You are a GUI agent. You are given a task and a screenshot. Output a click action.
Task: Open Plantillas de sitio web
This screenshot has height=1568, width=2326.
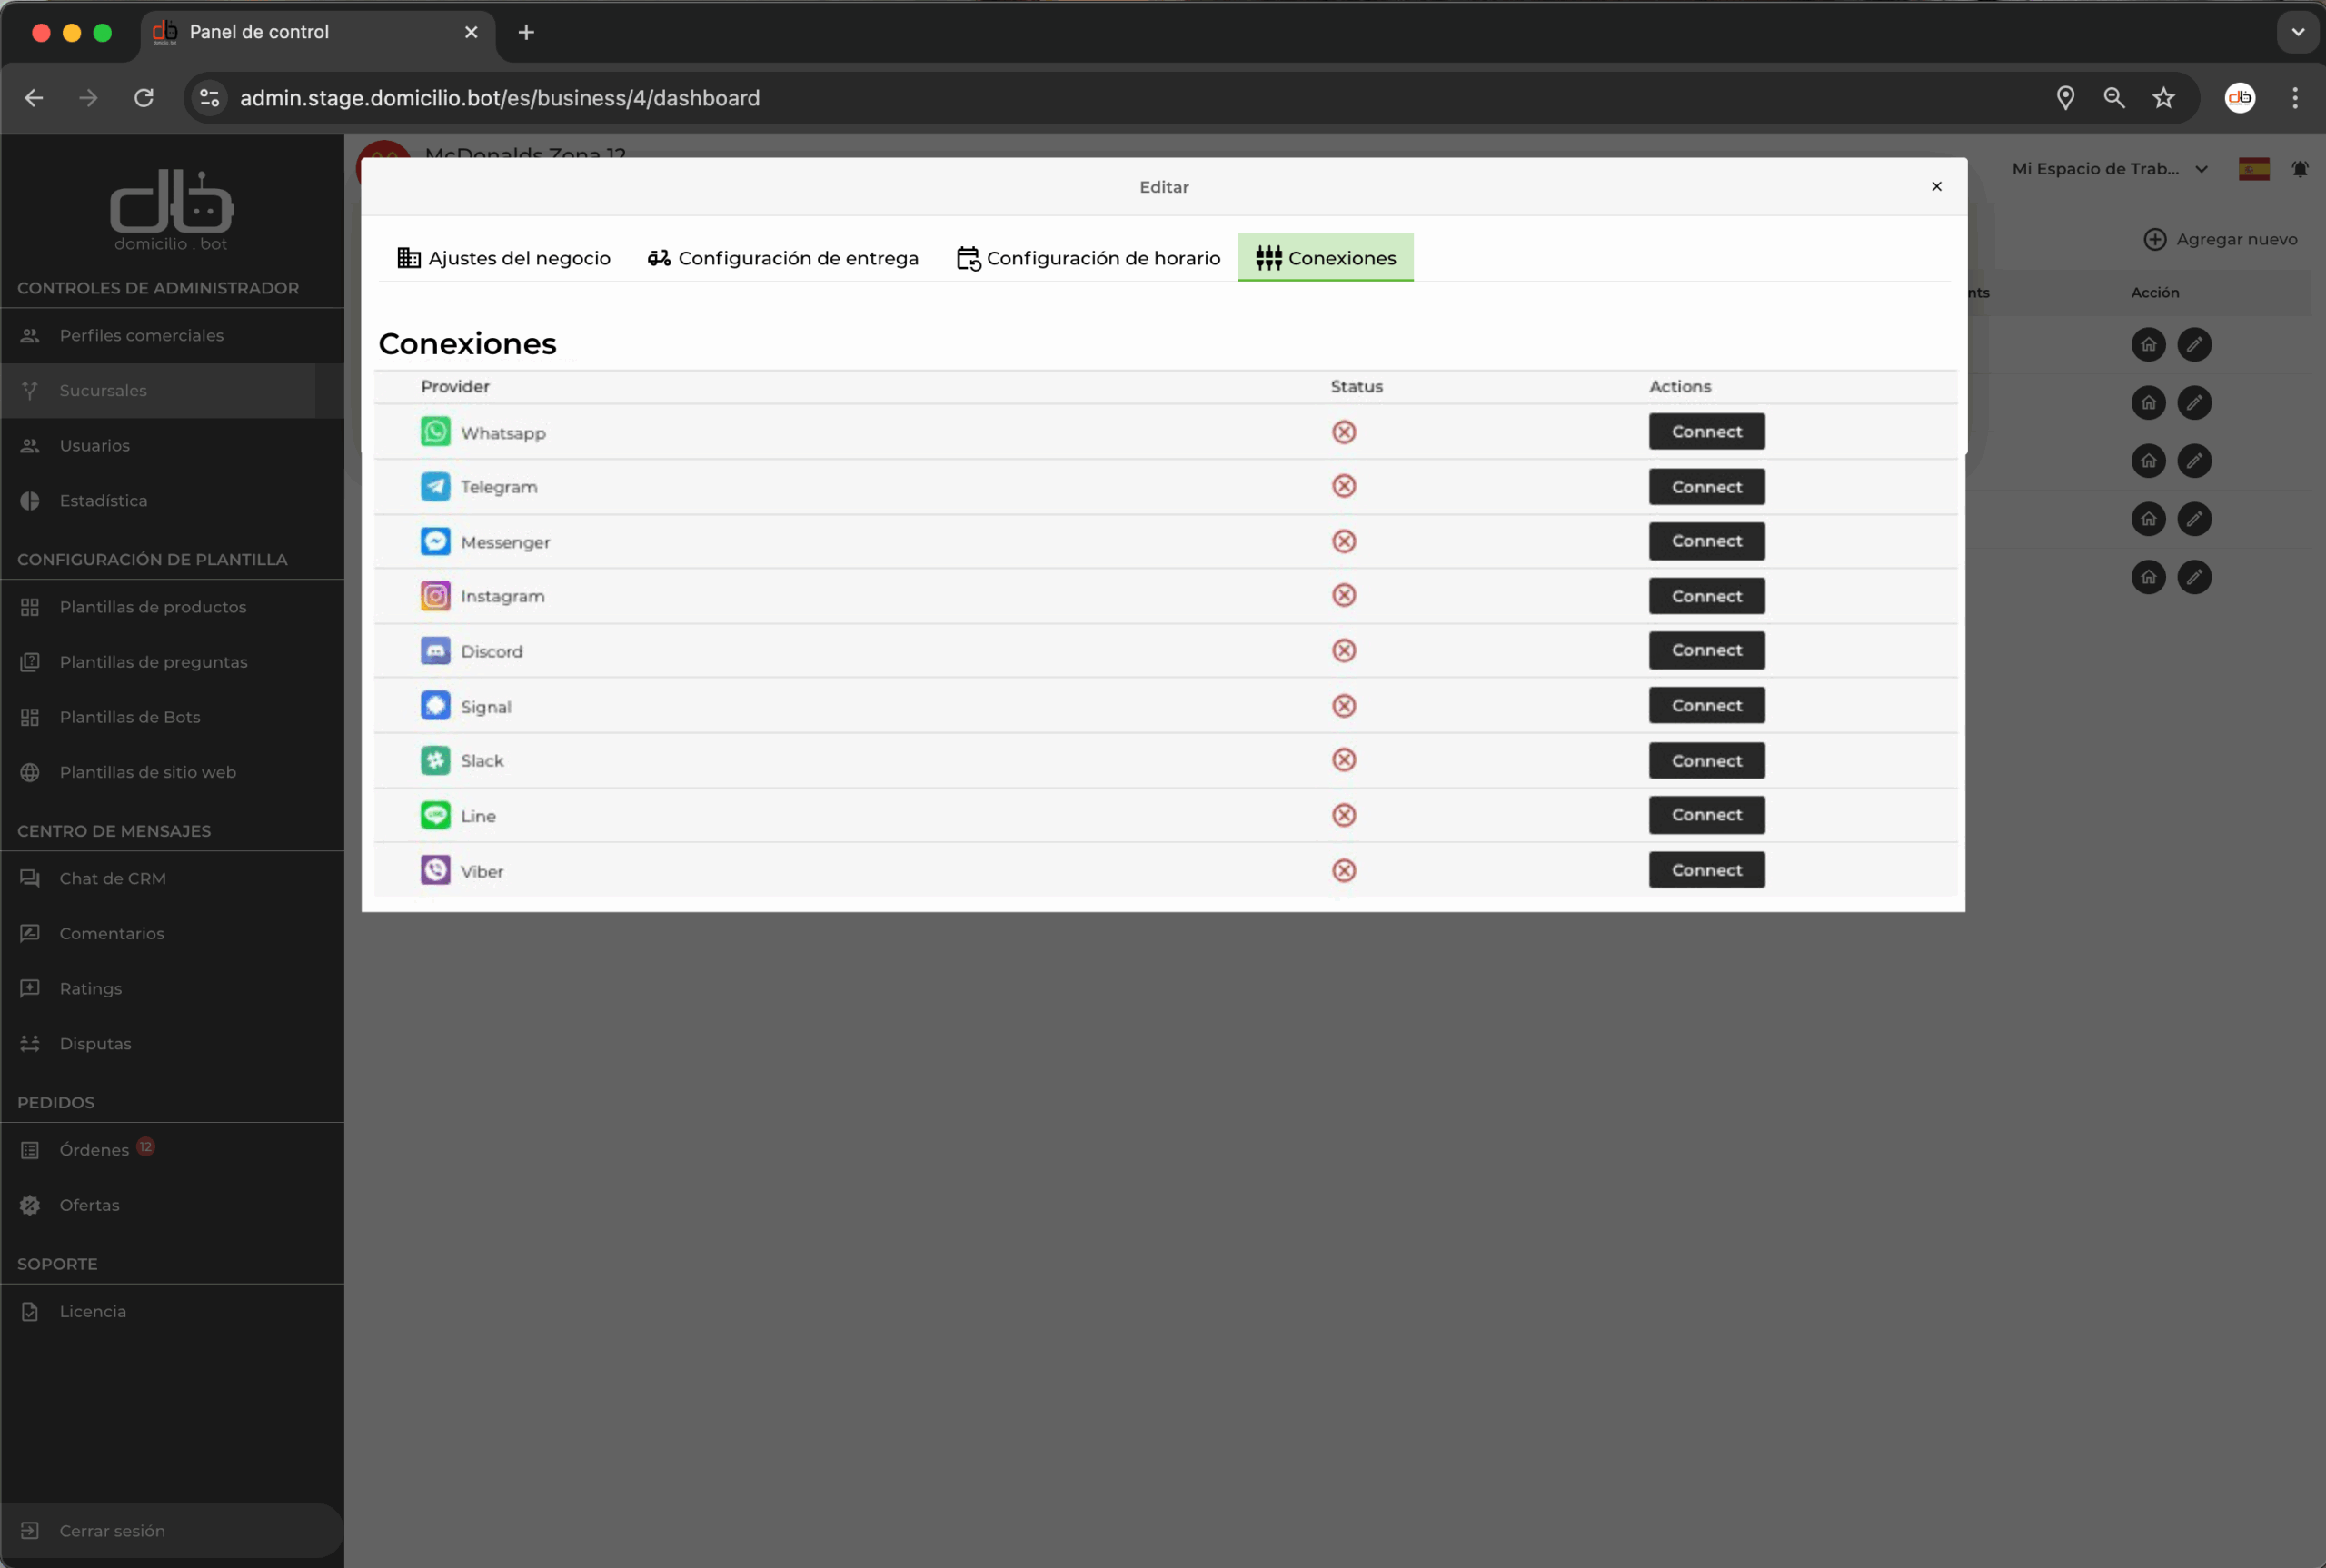(x=172, y=772)
